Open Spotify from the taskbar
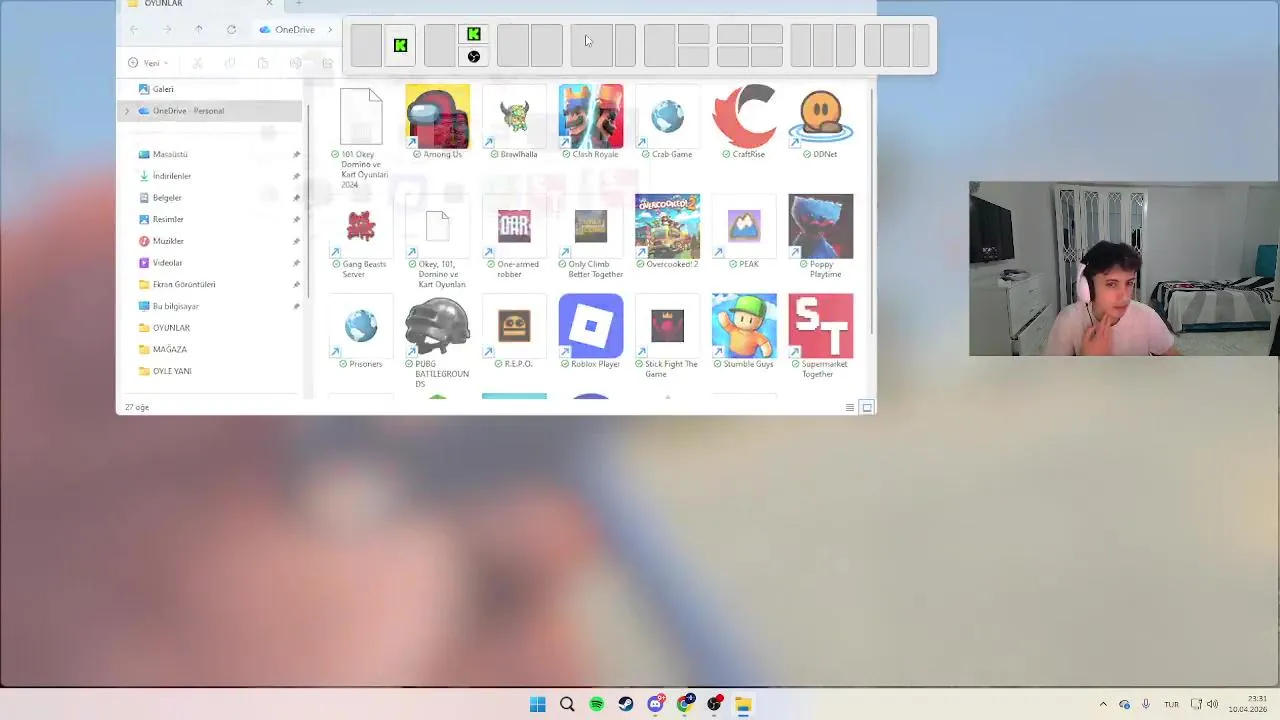This screenshot has width=1280, height=720. 597,704
